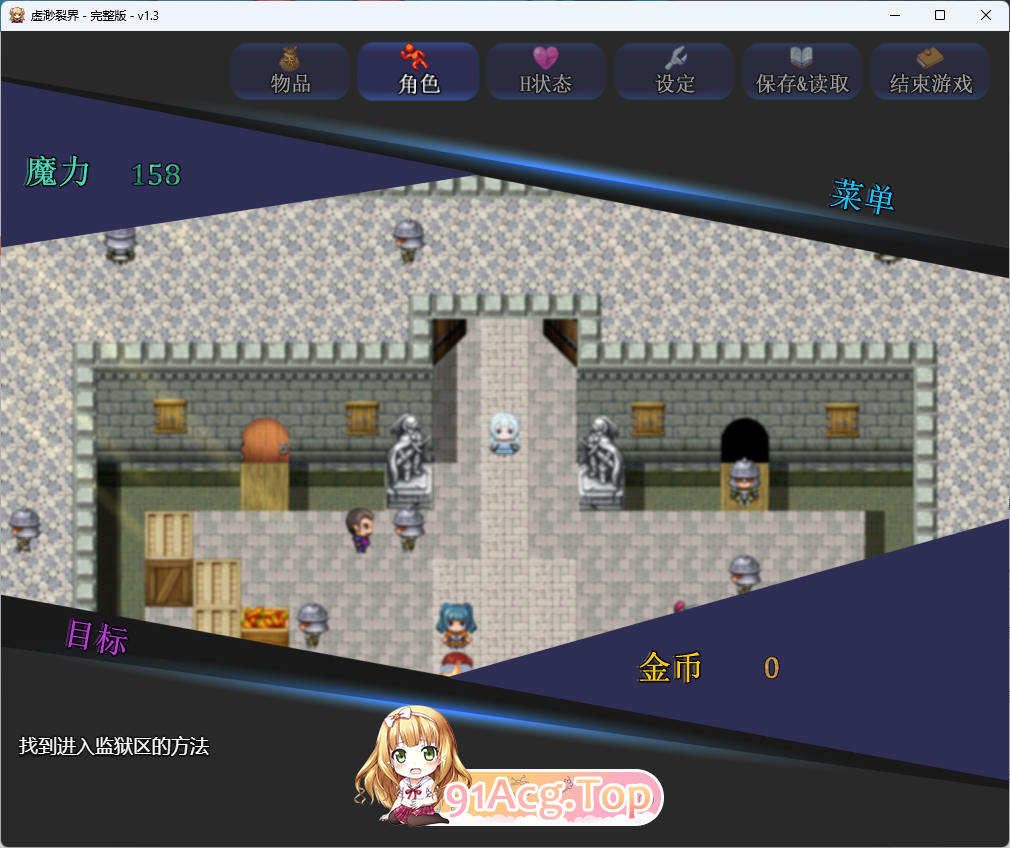Close the game window
This screenshot has height=848, width=1010.
986,15
